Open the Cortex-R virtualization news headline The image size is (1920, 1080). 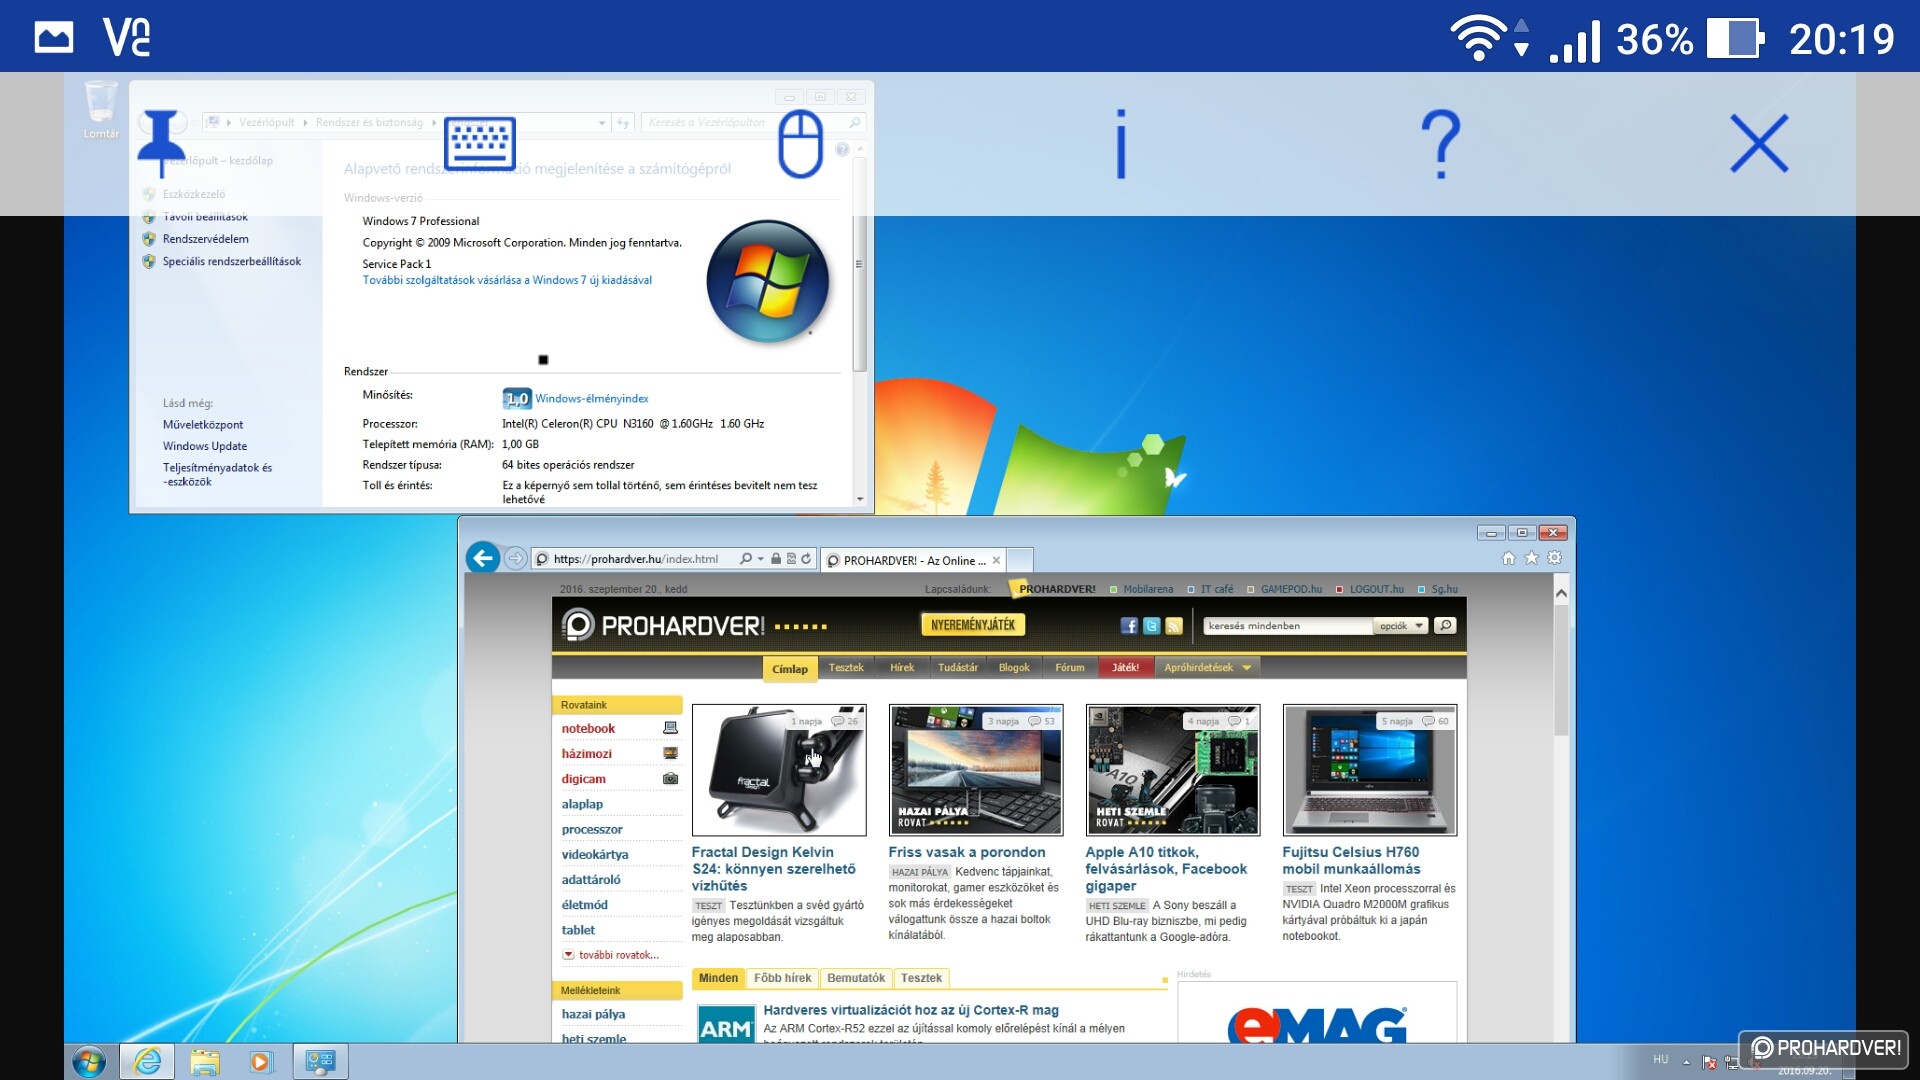(911, 1010)
